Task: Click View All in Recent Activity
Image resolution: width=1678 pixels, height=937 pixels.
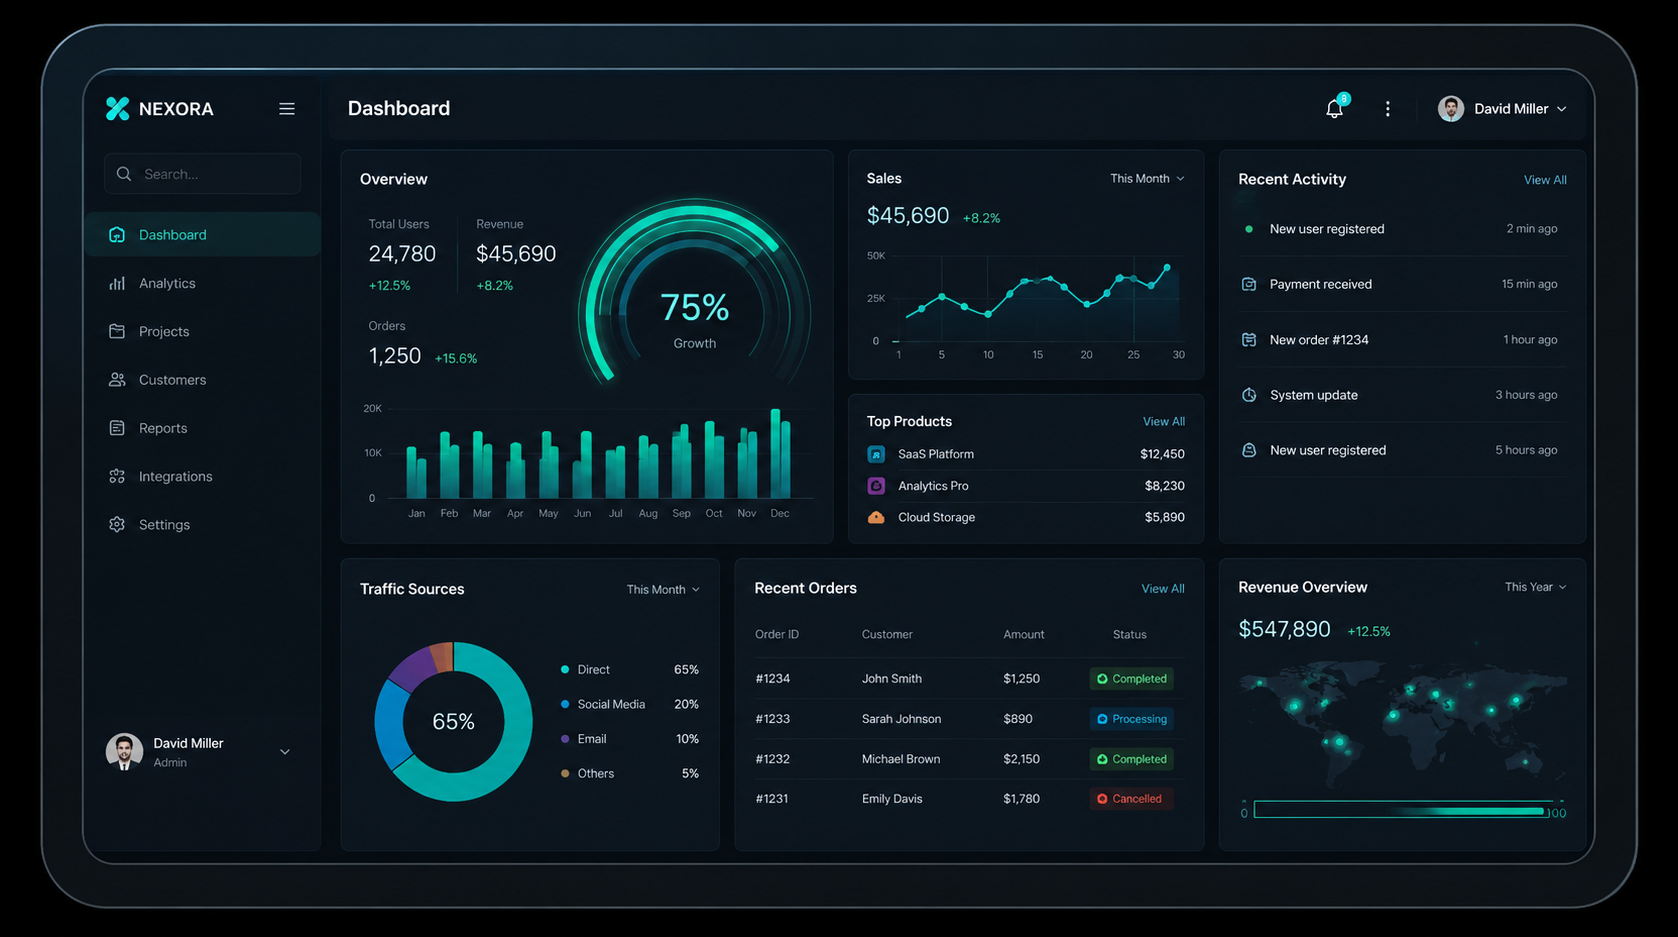Action: click(x=1545, y=180)
